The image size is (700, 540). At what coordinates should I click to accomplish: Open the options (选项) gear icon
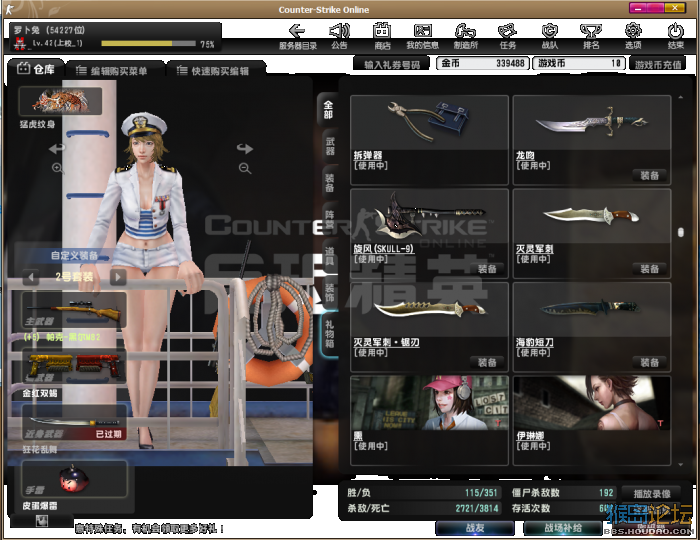coord(633,36)
